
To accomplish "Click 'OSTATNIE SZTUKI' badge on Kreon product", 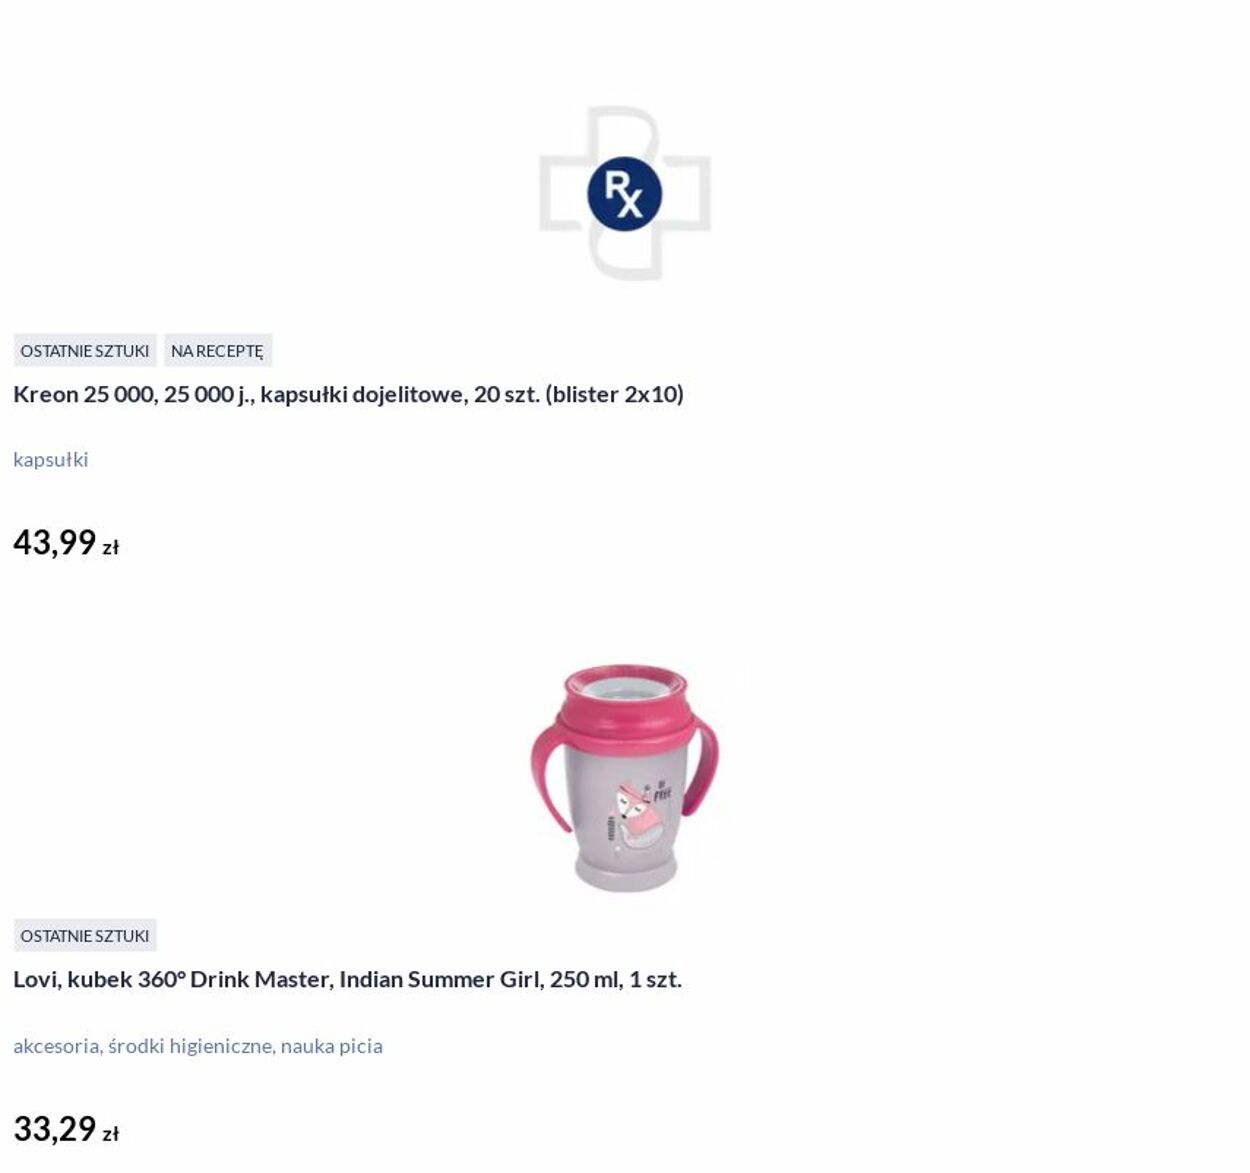I will click(x=85, y=351).
